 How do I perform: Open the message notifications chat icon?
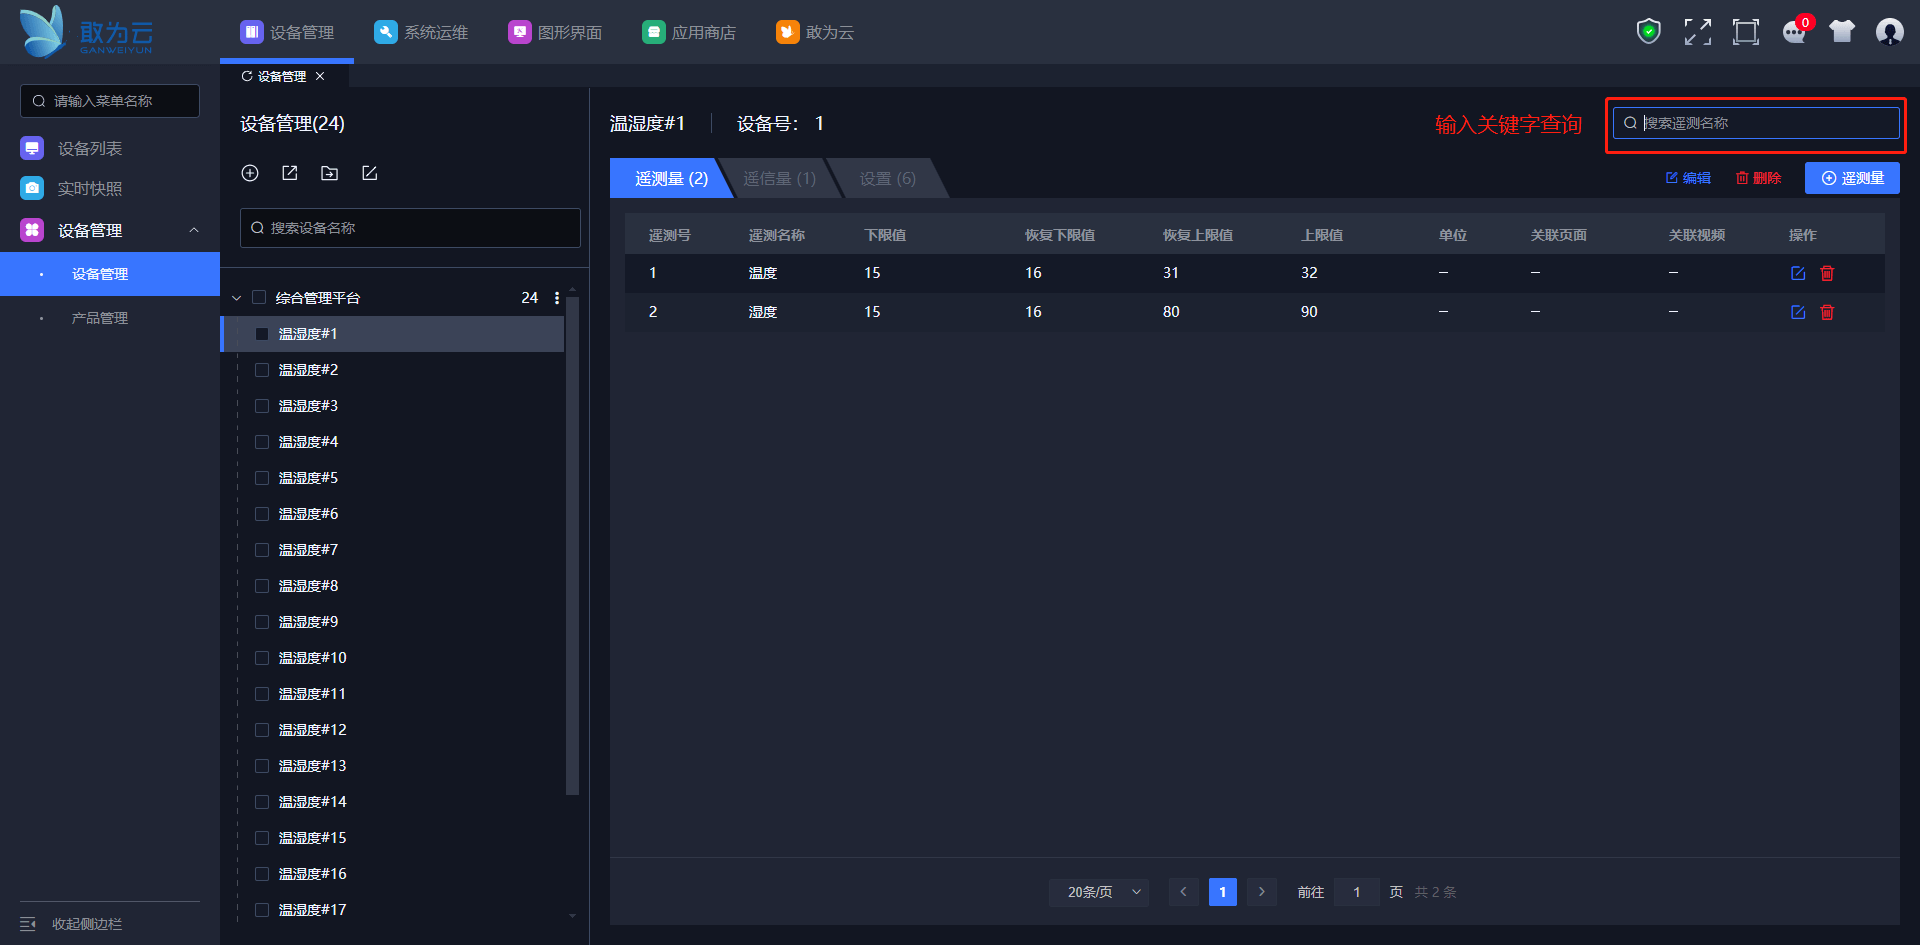1794,32
